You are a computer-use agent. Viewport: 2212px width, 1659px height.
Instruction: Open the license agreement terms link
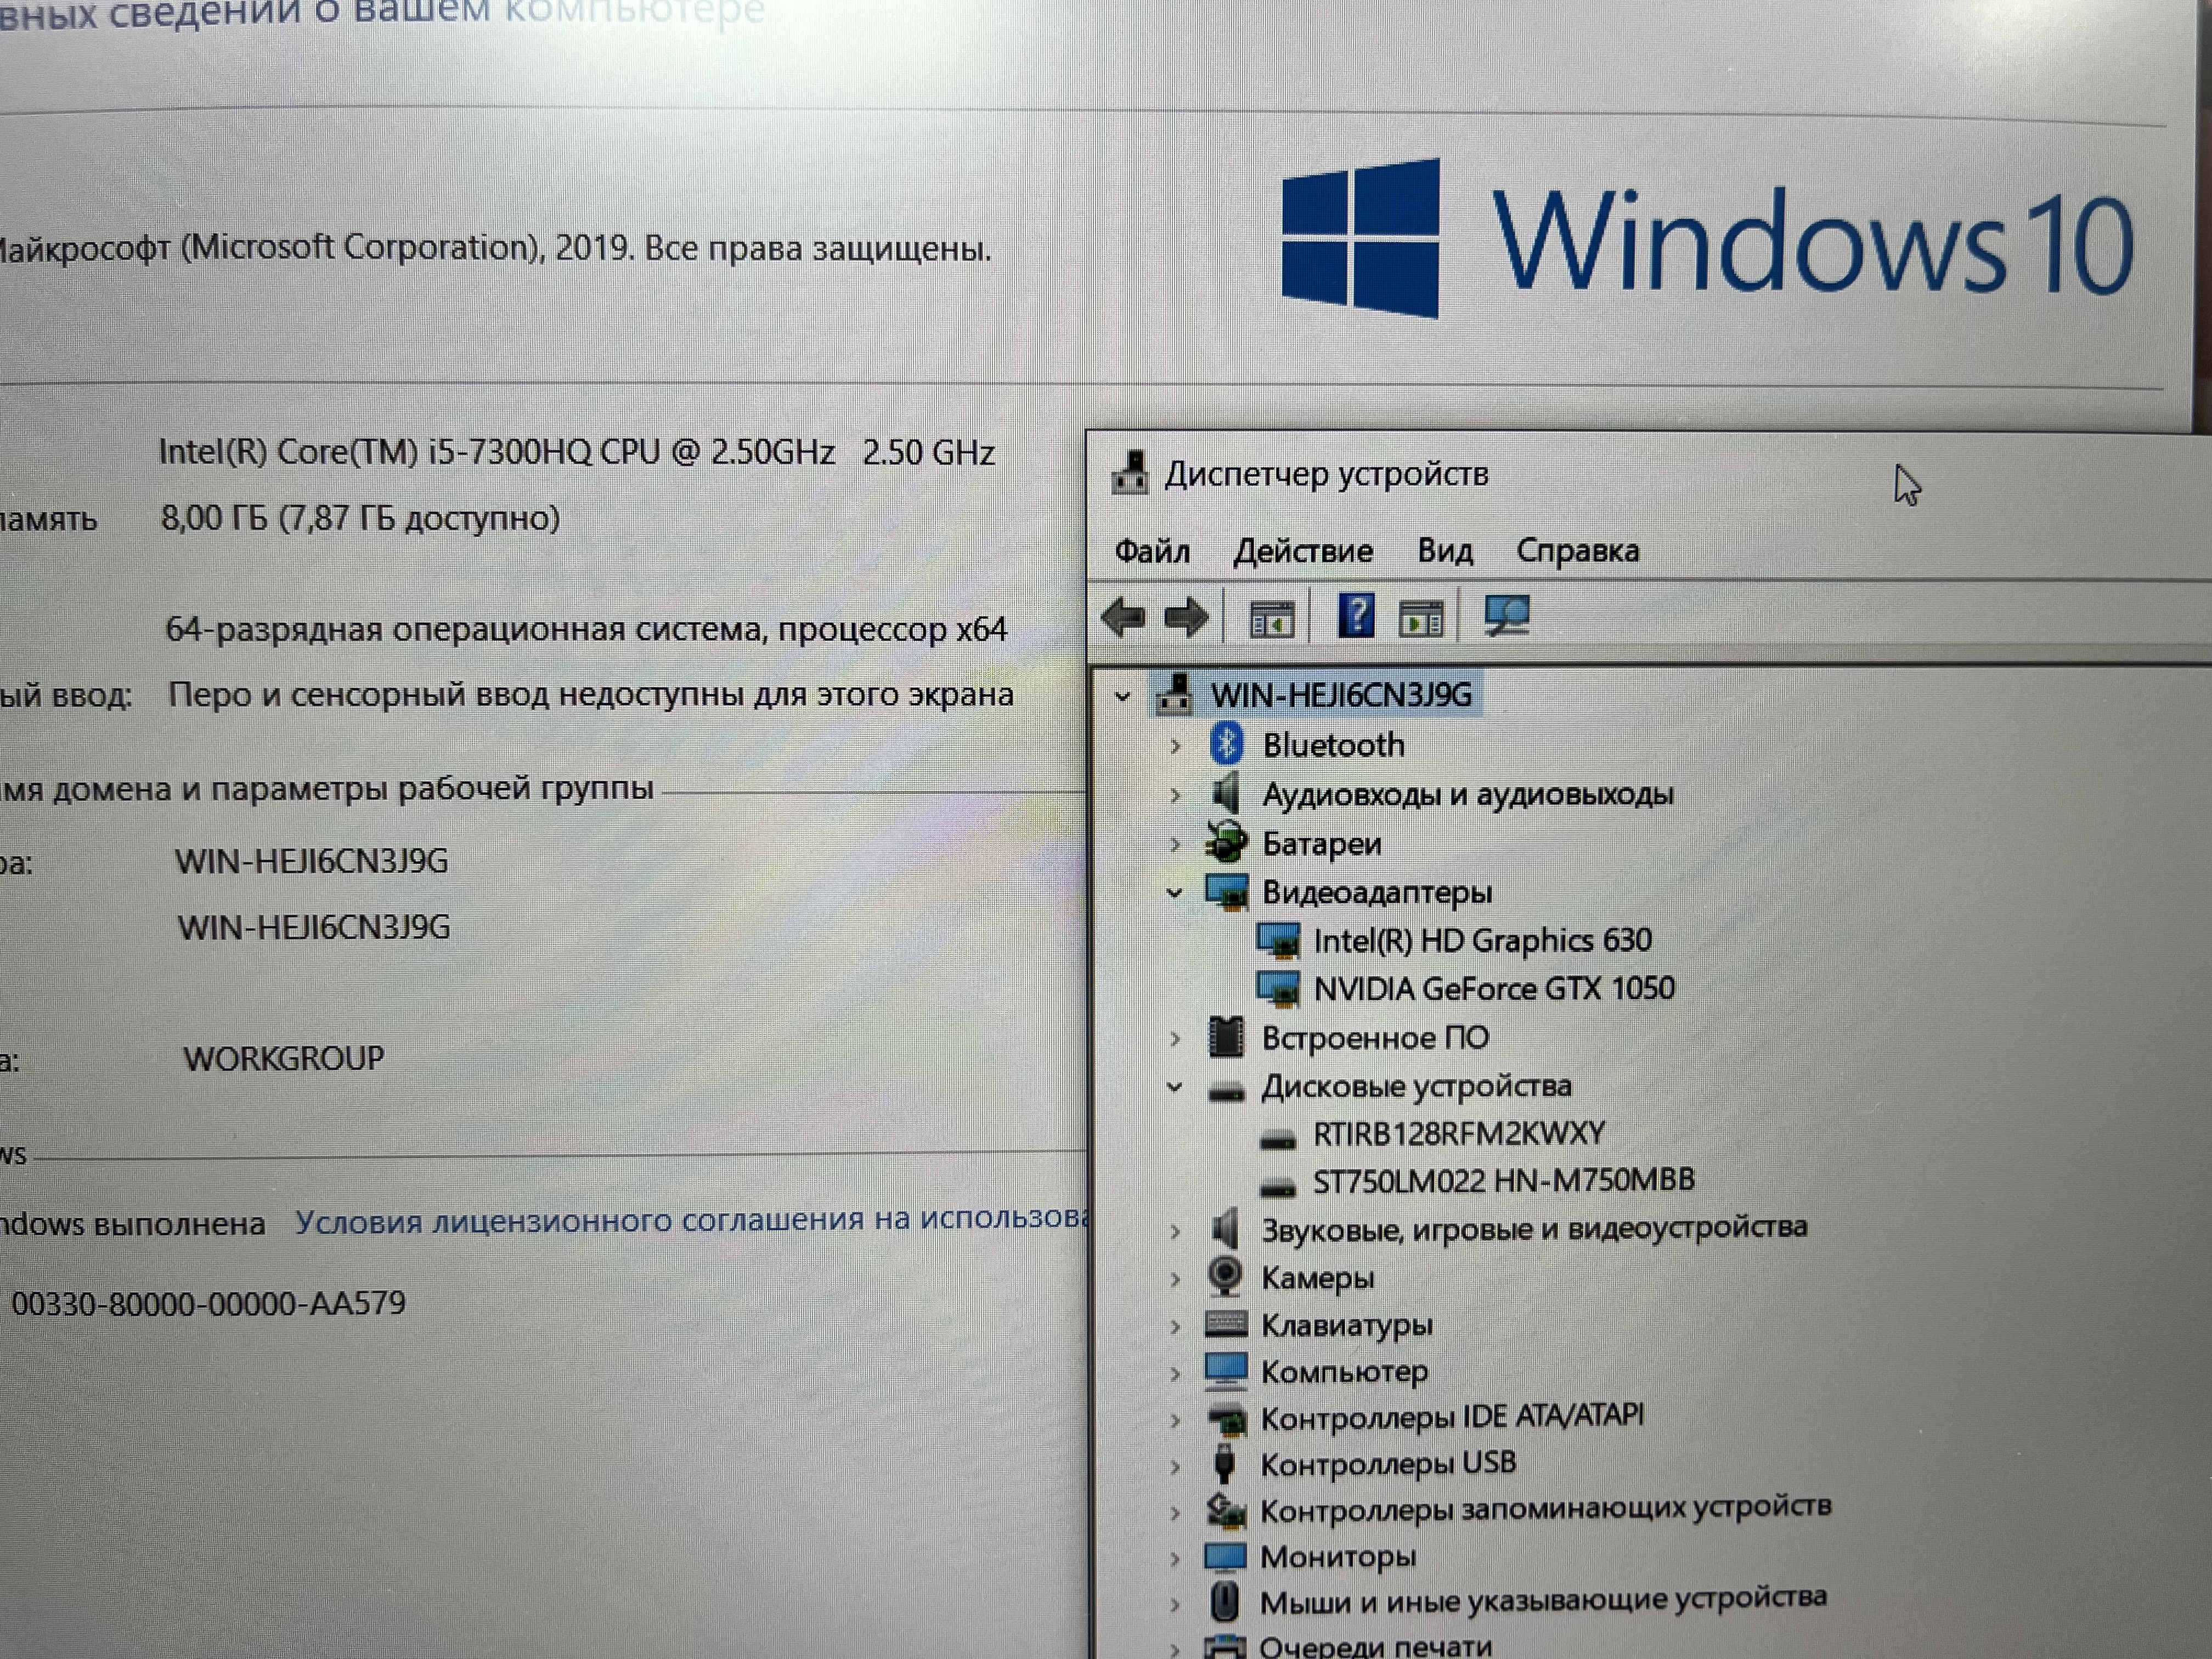click(690, 1220)
